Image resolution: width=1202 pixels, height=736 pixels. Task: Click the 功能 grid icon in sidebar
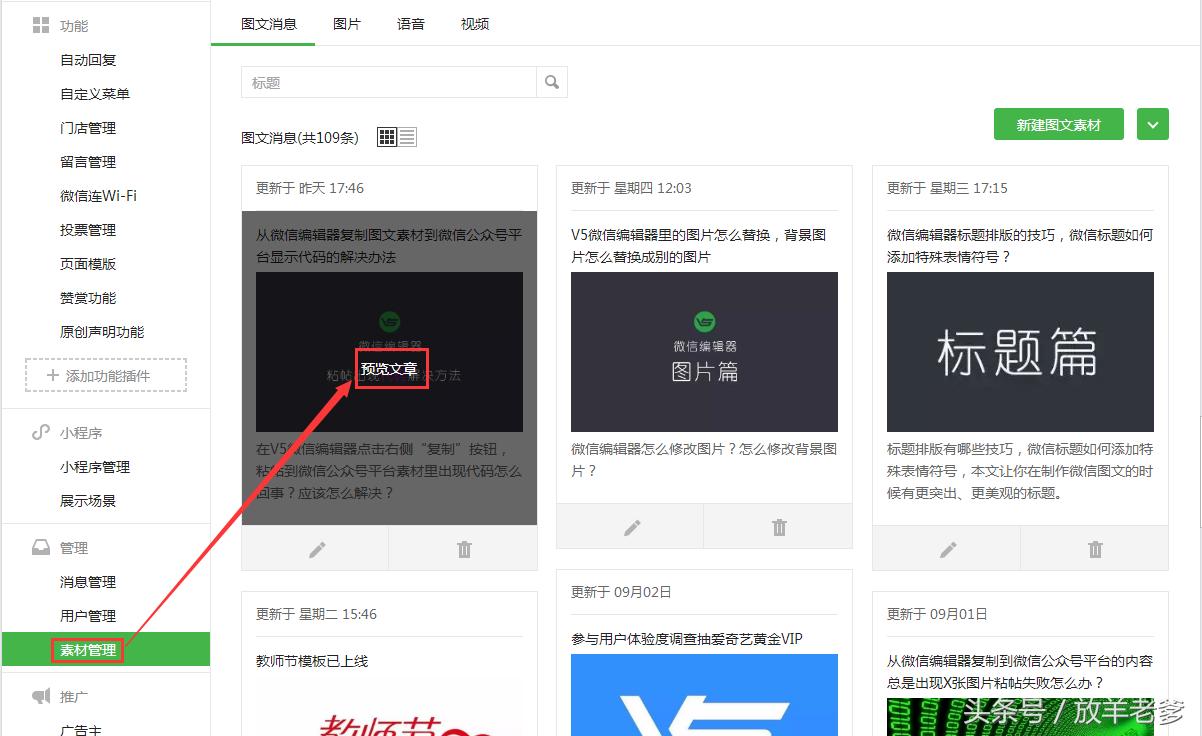[x=40, y=25]
